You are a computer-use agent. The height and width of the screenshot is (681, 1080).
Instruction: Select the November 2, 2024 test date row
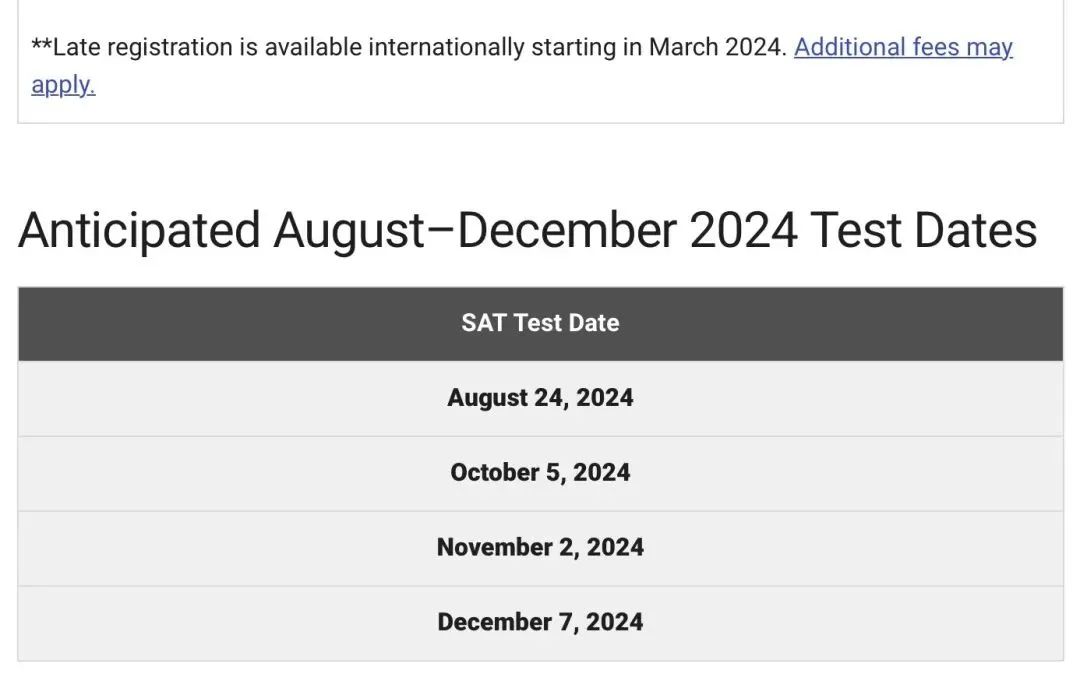540,547
